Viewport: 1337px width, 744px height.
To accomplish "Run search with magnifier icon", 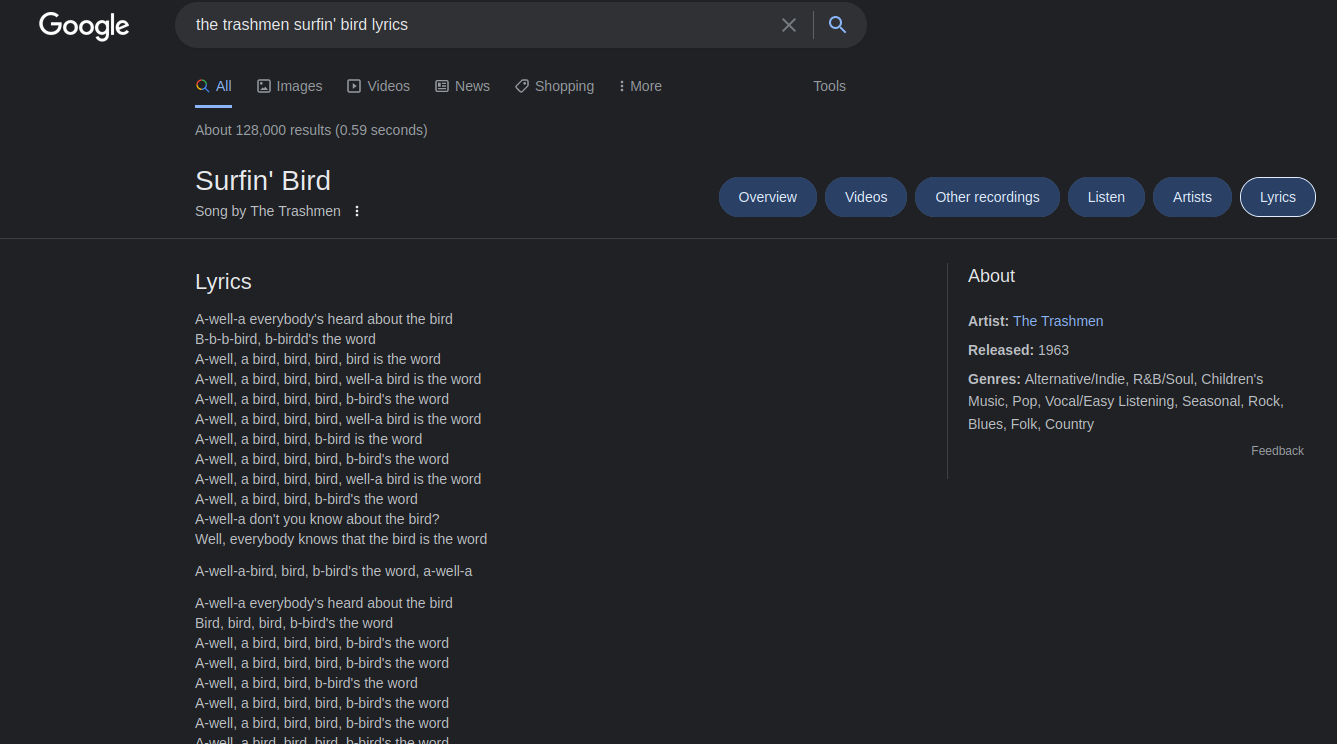I will tap(838, 25).
